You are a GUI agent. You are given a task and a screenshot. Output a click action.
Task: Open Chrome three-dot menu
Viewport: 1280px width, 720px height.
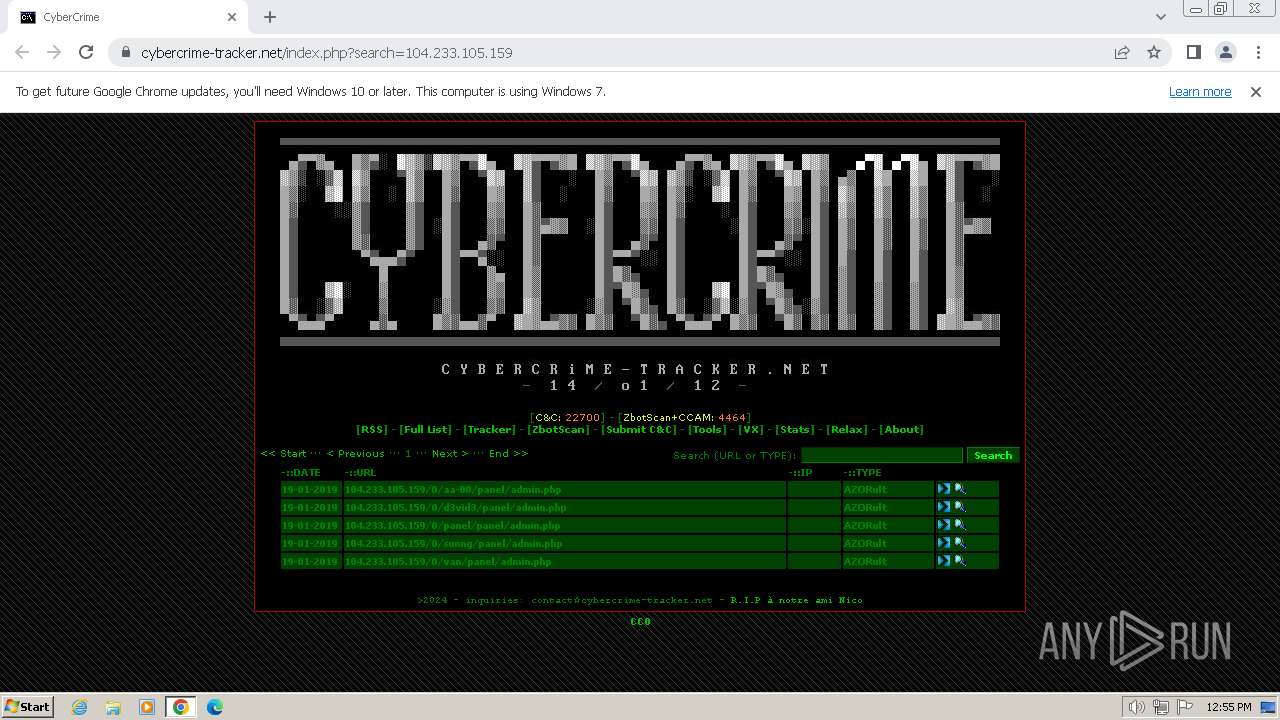(1257, 52)
